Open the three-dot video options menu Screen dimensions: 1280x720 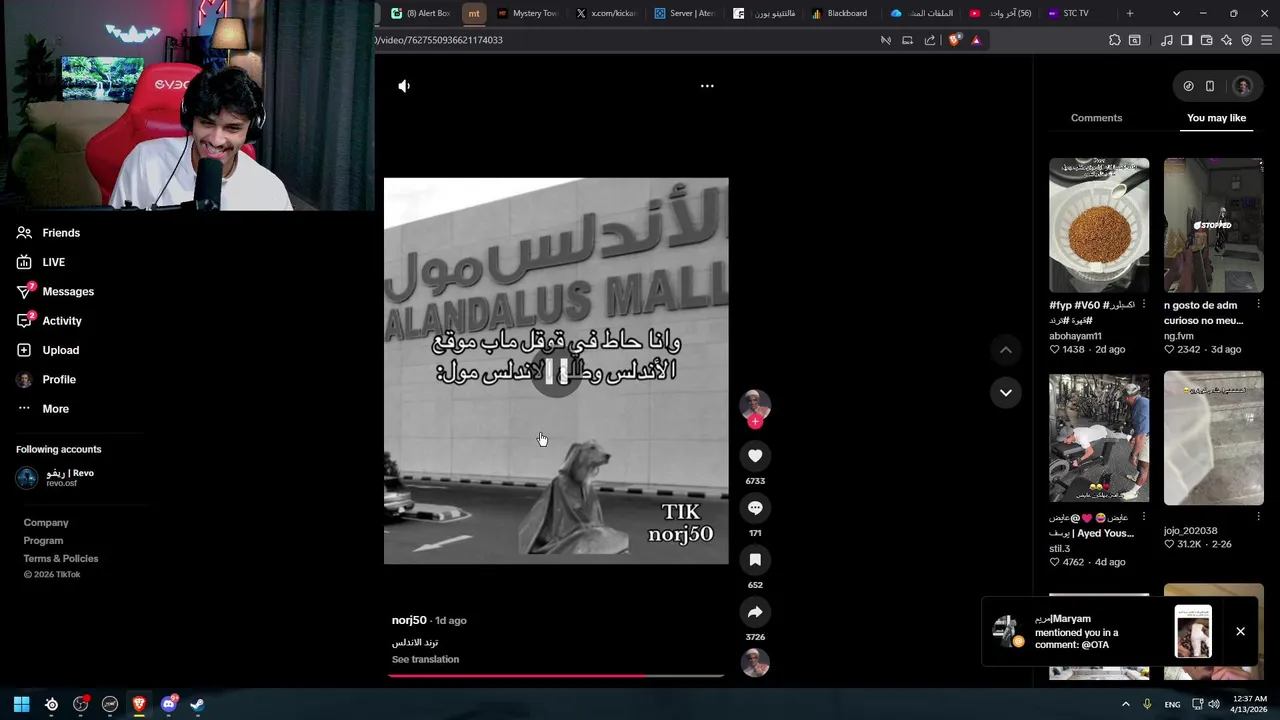click(707, 86)
